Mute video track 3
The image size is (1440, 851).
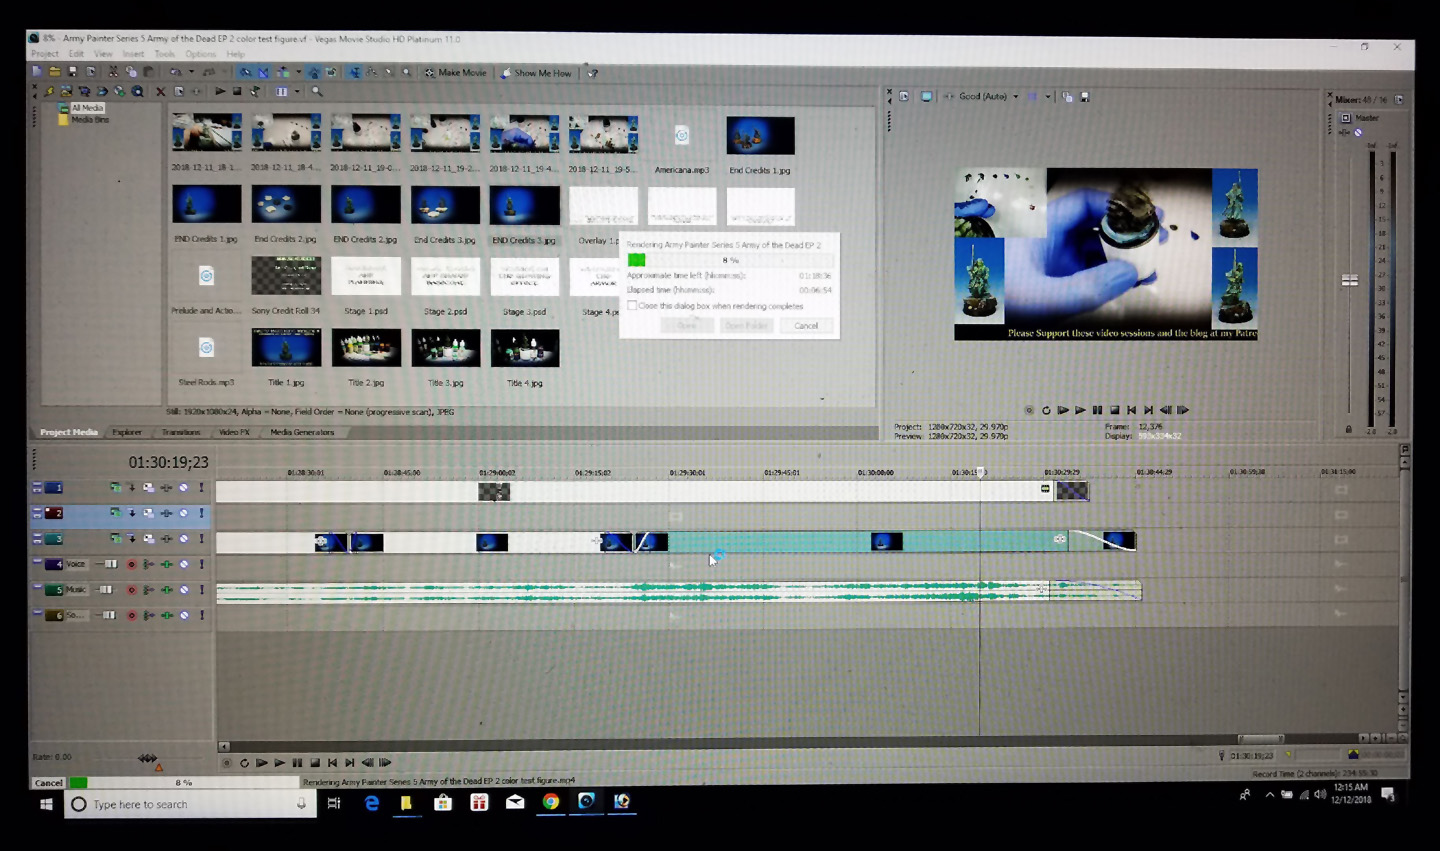coord(183,539)
